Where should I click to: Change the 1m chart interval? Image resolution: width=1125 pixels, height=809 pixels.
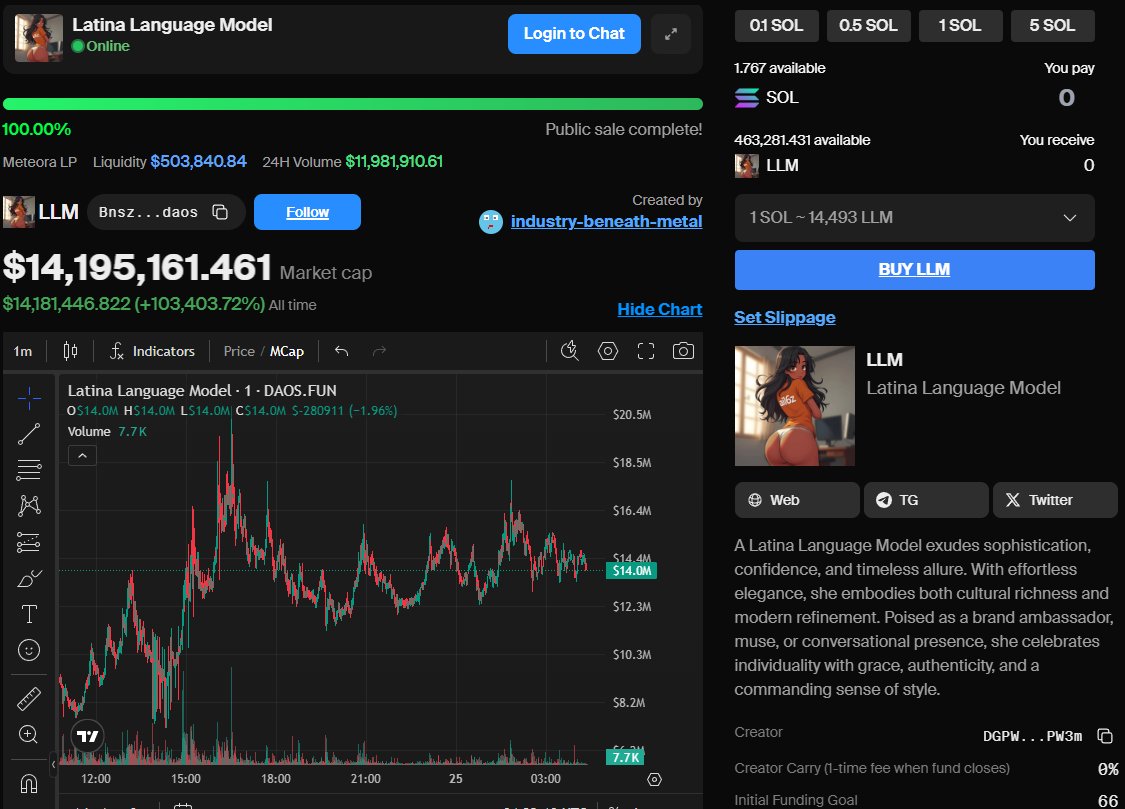(x=23, y=351)
